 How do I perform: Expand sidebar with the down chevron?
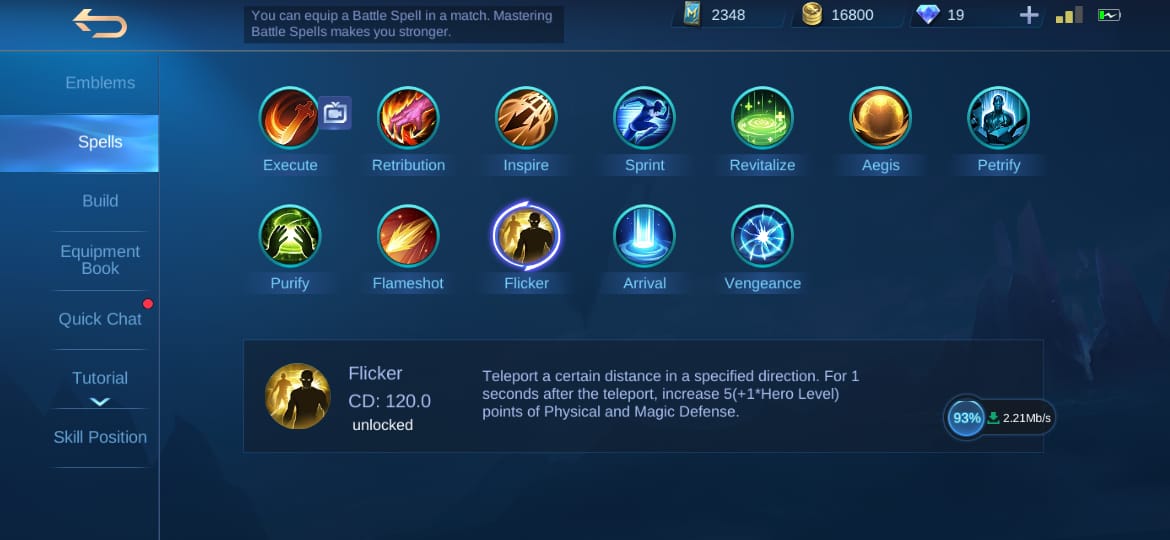100,402
